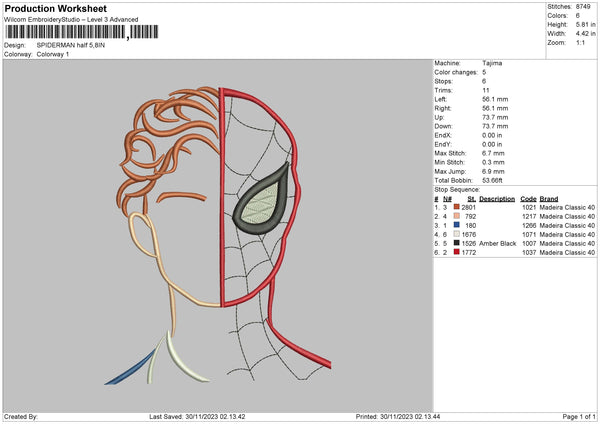This screenshot has height=424, width=600.
Task: Click the 'Code' column header
Action: coord(529,198)
